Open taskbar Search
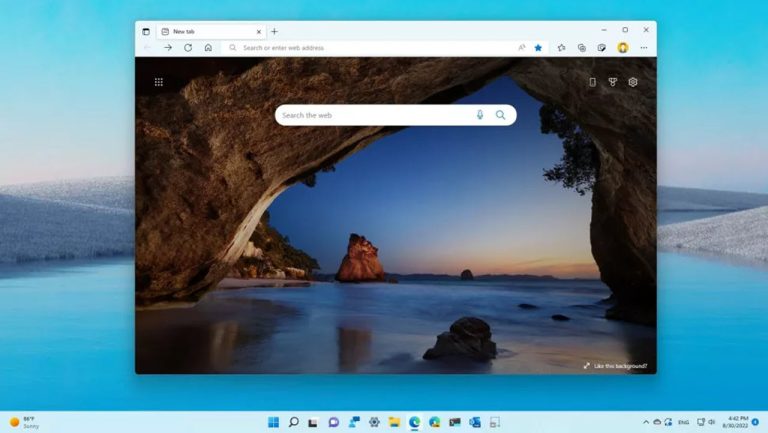 [293, 422]
